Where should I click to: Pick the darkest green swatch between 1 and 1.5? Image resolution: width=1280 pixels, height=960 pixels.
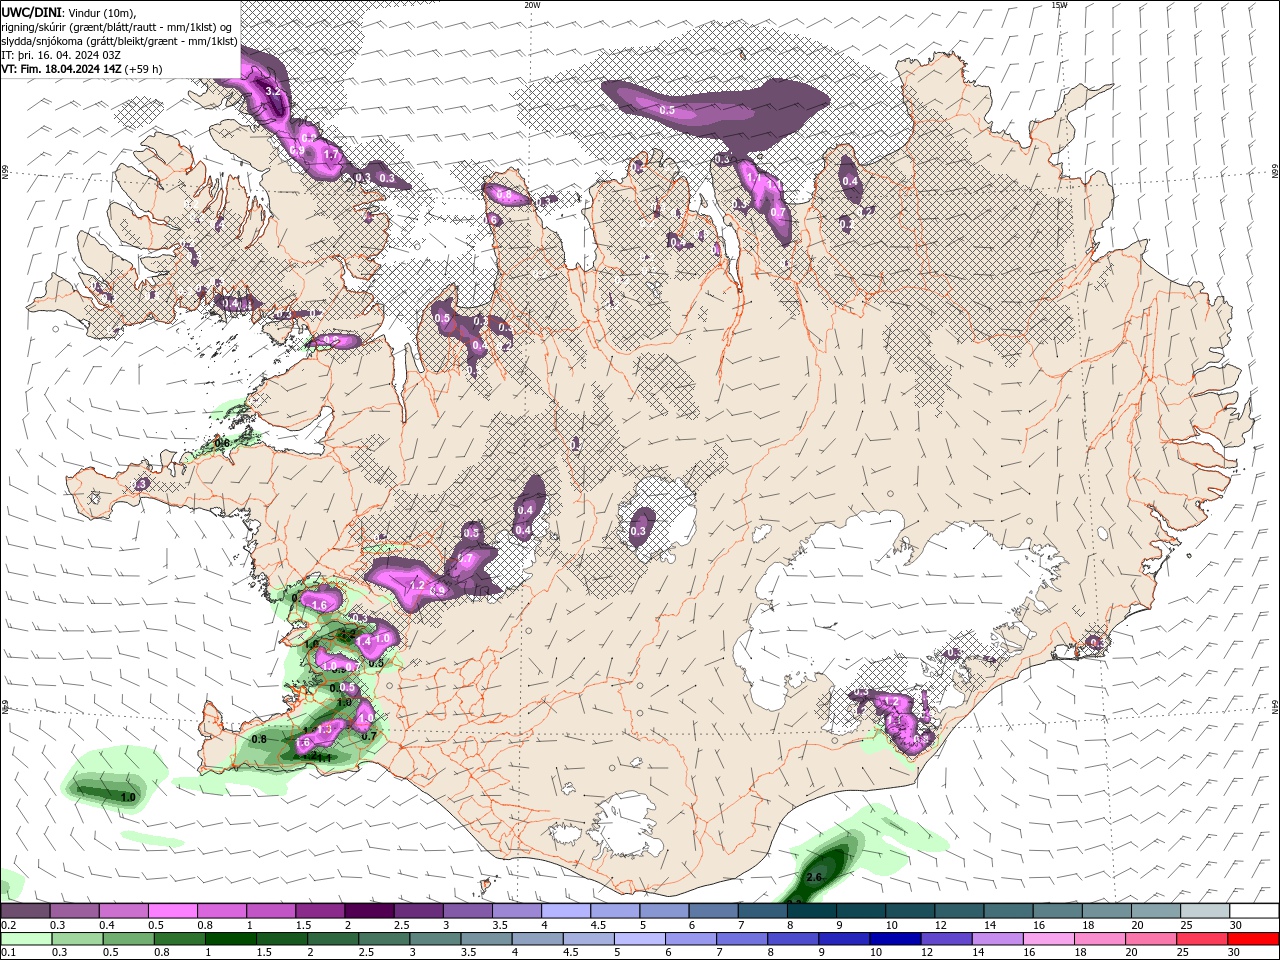(x=230, y=939)
